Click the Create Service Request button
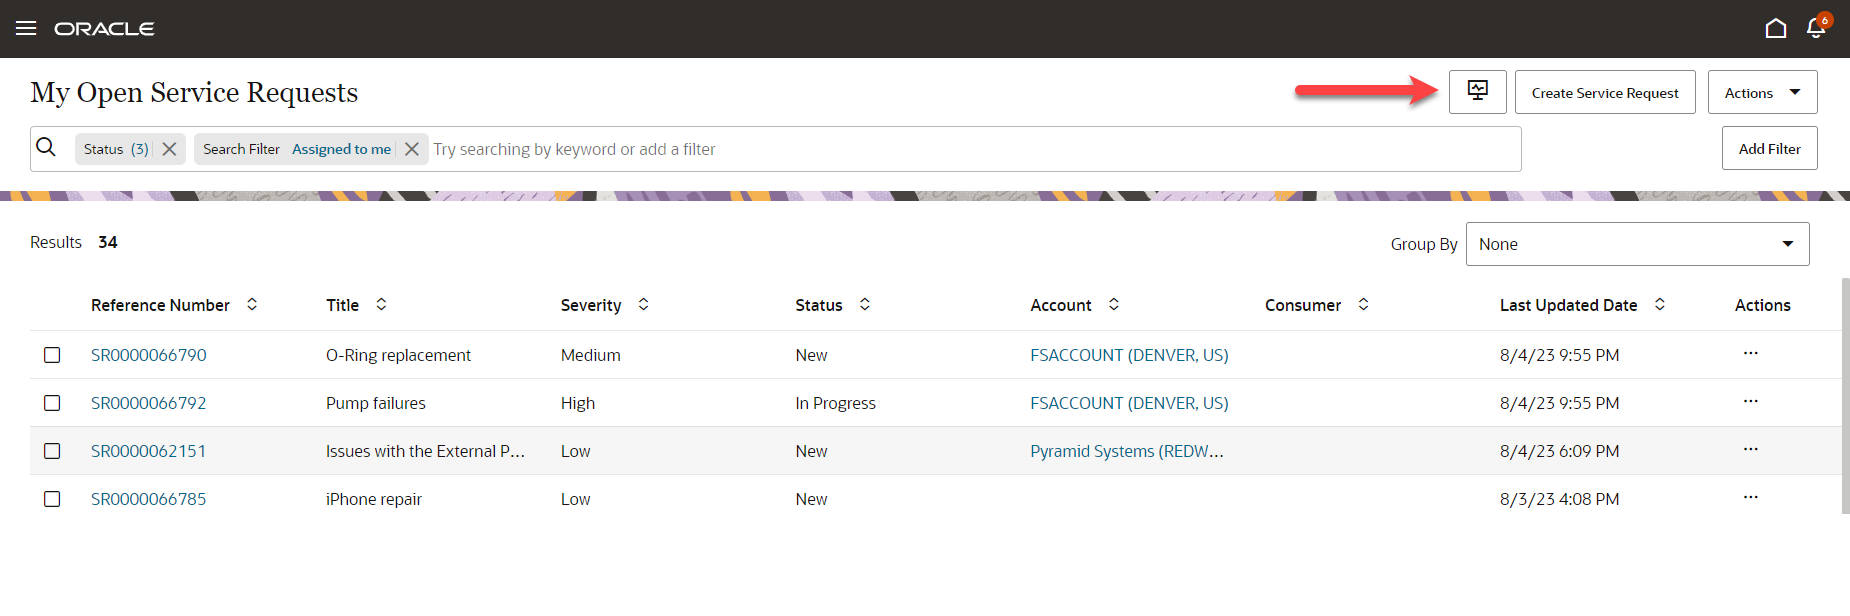The width and height of the screenshot is (1850, 616). (1604, 92)
